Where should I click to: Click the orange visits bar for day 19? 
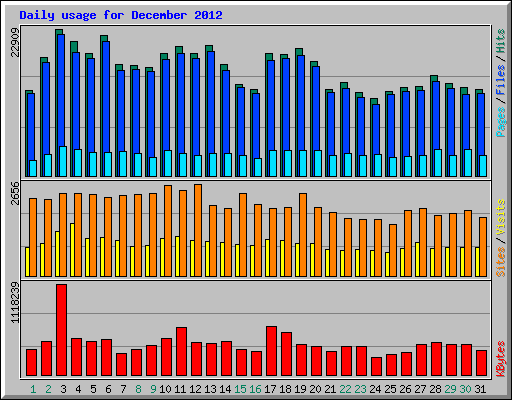click(303, 235)
